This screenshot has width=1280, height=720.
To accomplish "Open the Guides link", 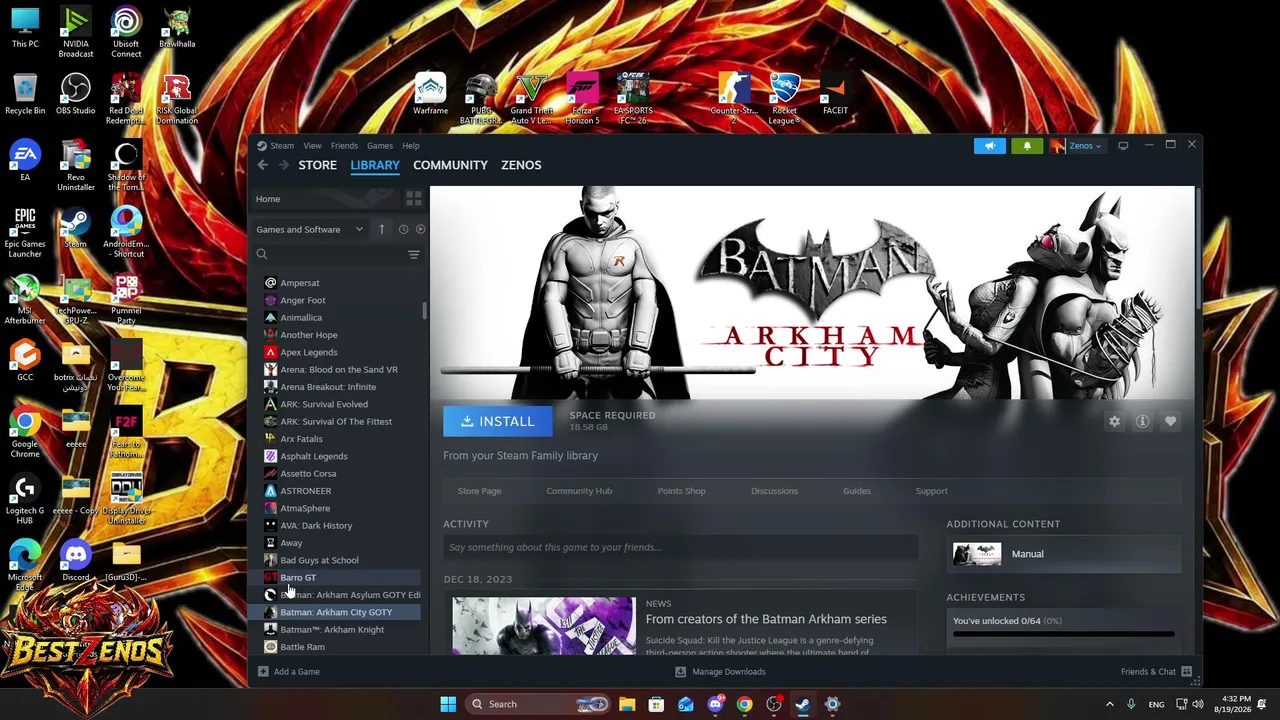I will [857, 491].
